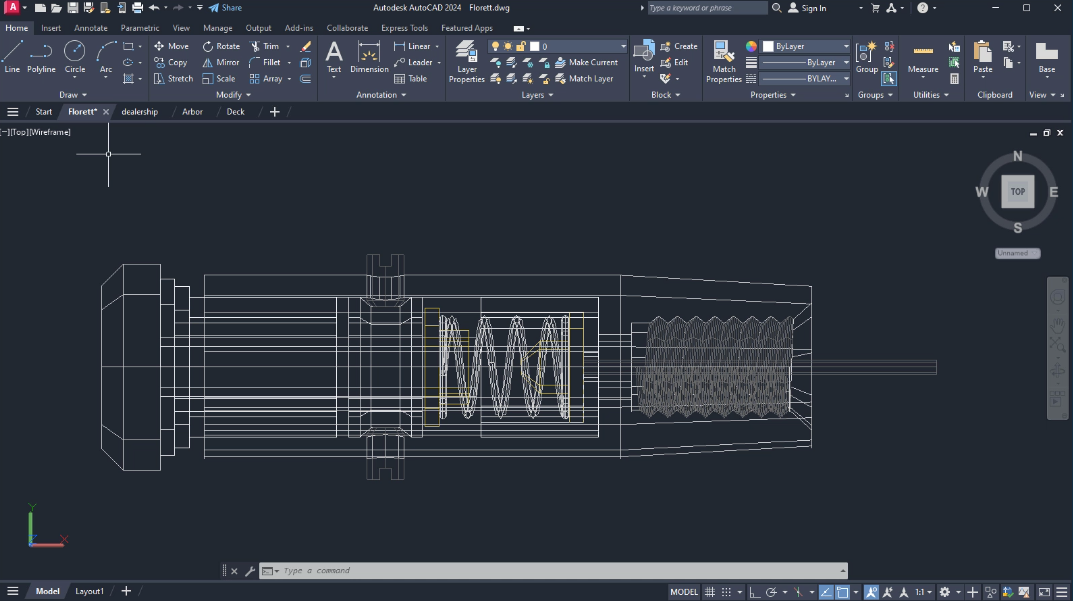Viewport: 1073px width, 601px height.
Task: Click Make Current layer button
Action: pos(586,62)
